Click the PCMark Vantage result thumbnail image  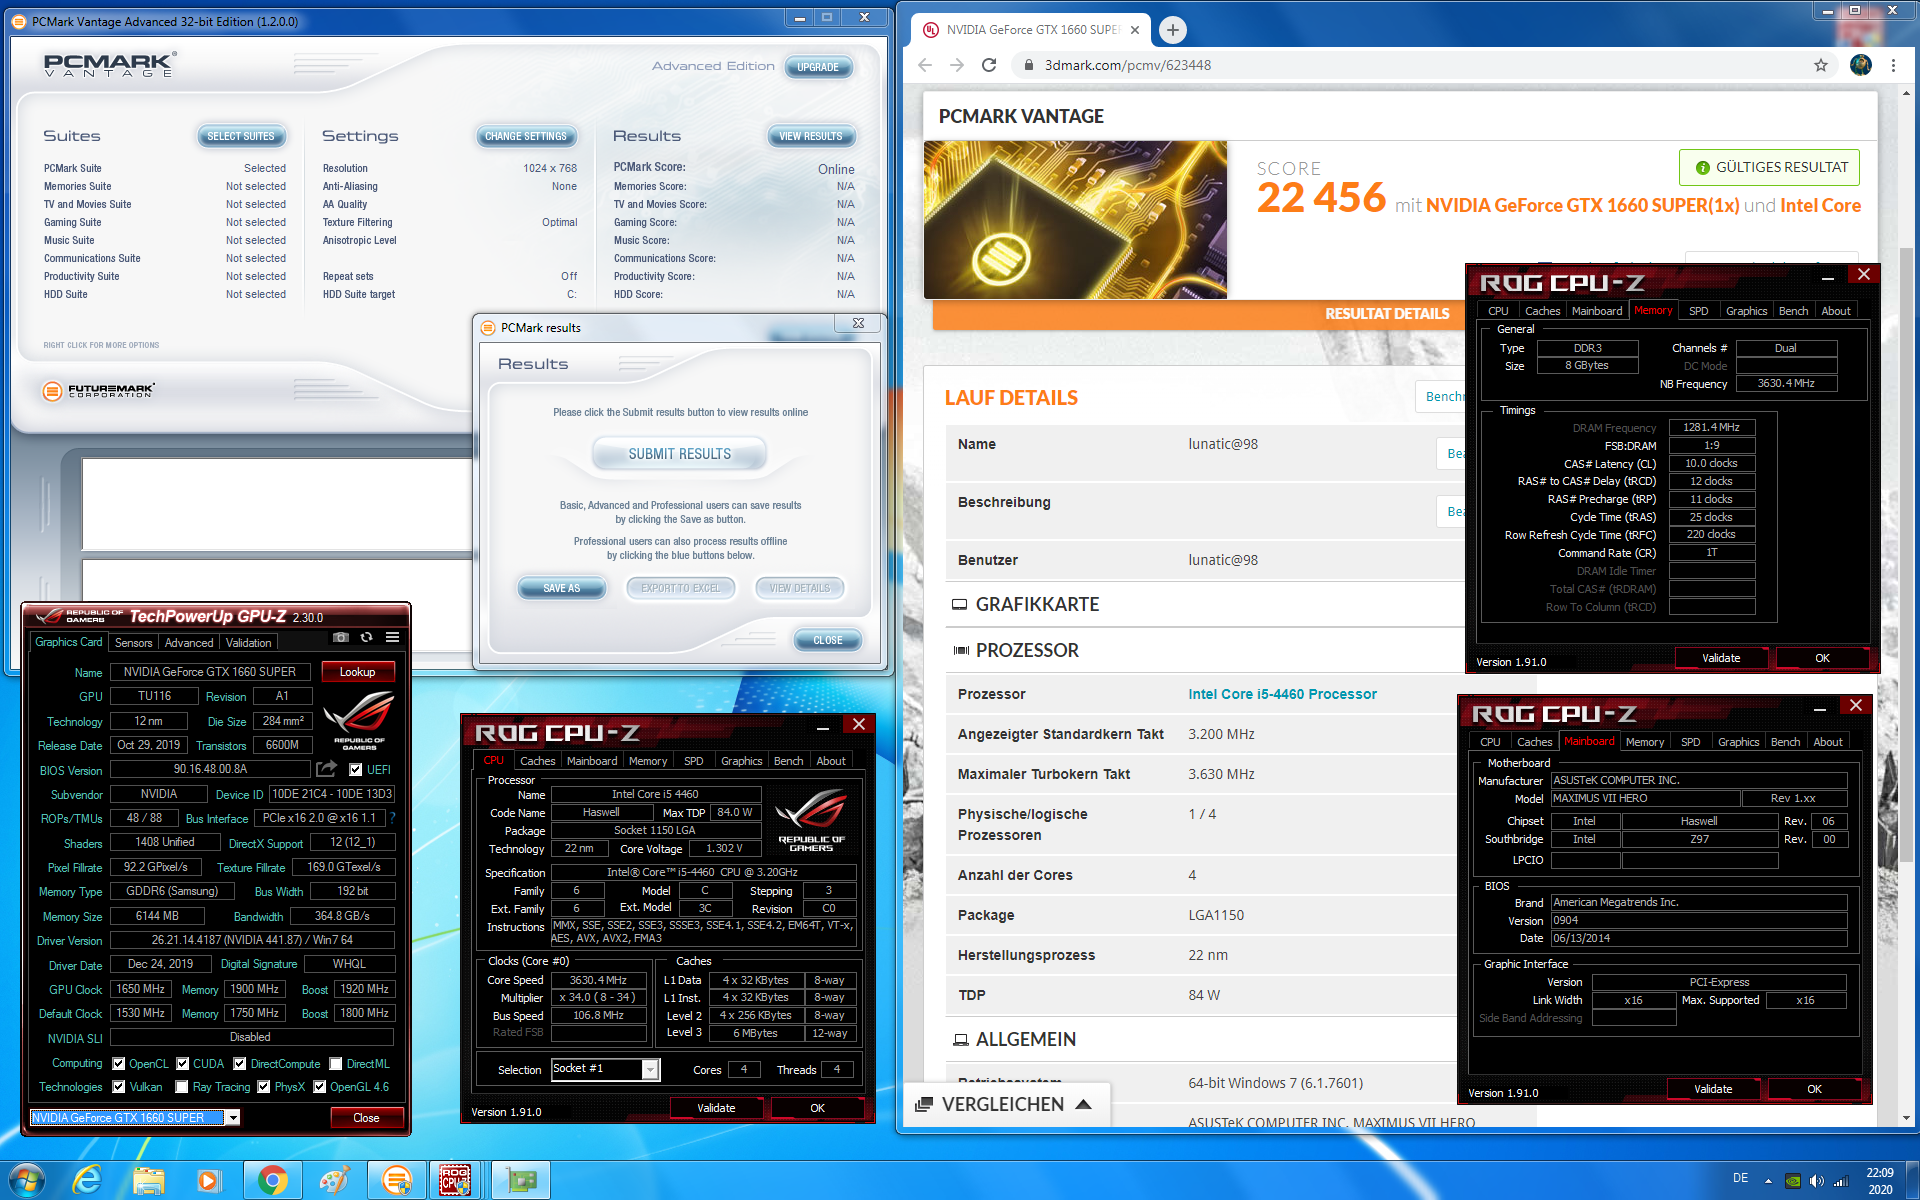tap(1075, 219)
